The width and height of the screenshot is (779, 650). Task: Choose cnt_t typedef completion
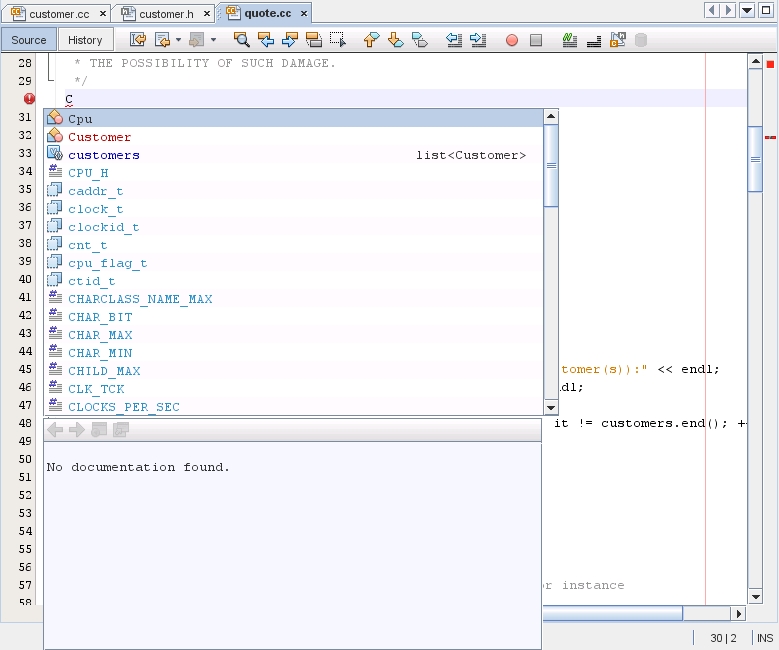(x=294, y=245)
